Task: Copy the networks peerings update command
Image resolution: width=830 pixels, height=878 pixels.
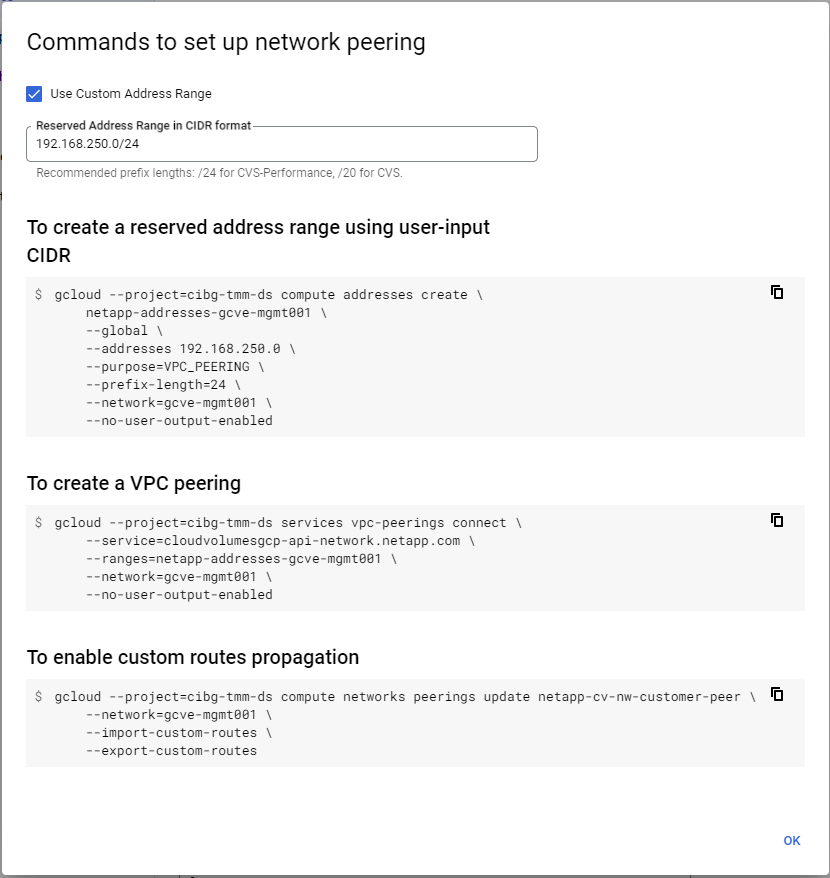Action: [x=777, y=694]
